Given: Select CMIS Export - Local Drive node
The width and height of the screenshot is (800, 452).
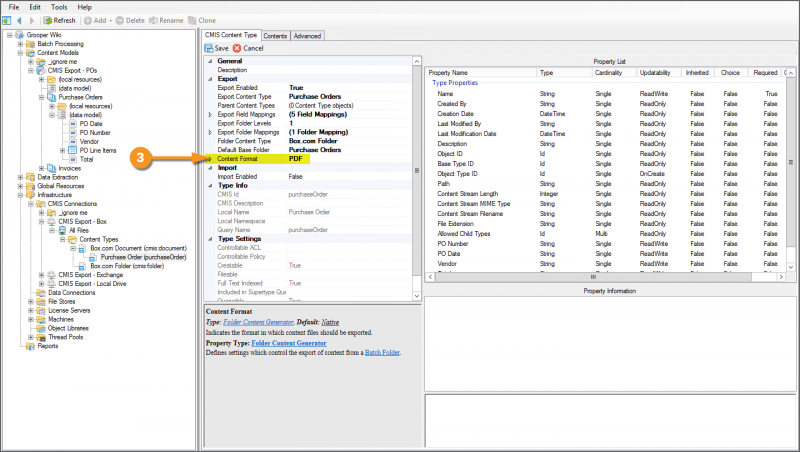Looking at the screenshot, I should [x=92, y=284].
